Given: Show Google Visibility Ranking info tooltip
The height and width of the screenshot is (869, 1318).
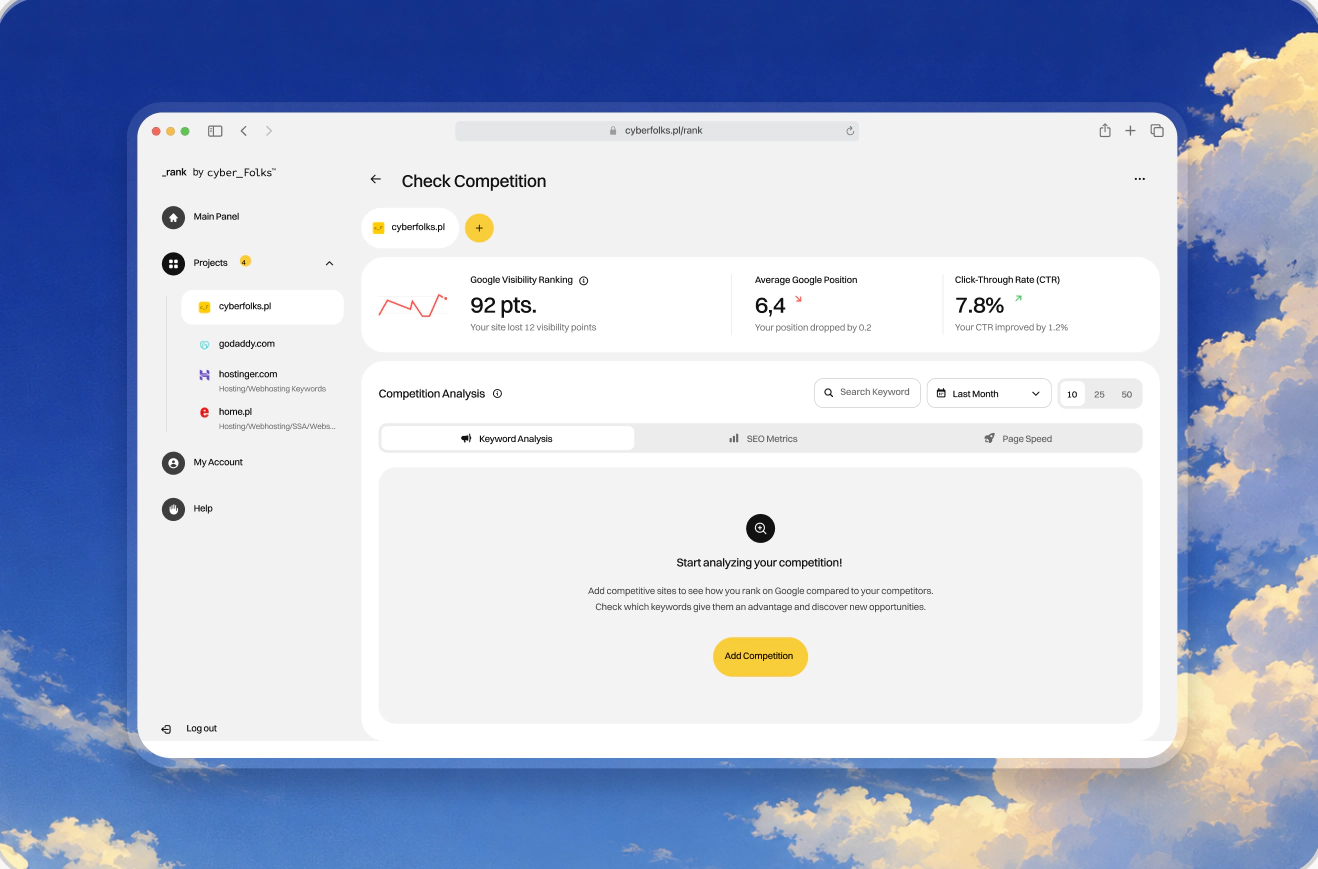Looking at the screenshot, I should 584,281.
